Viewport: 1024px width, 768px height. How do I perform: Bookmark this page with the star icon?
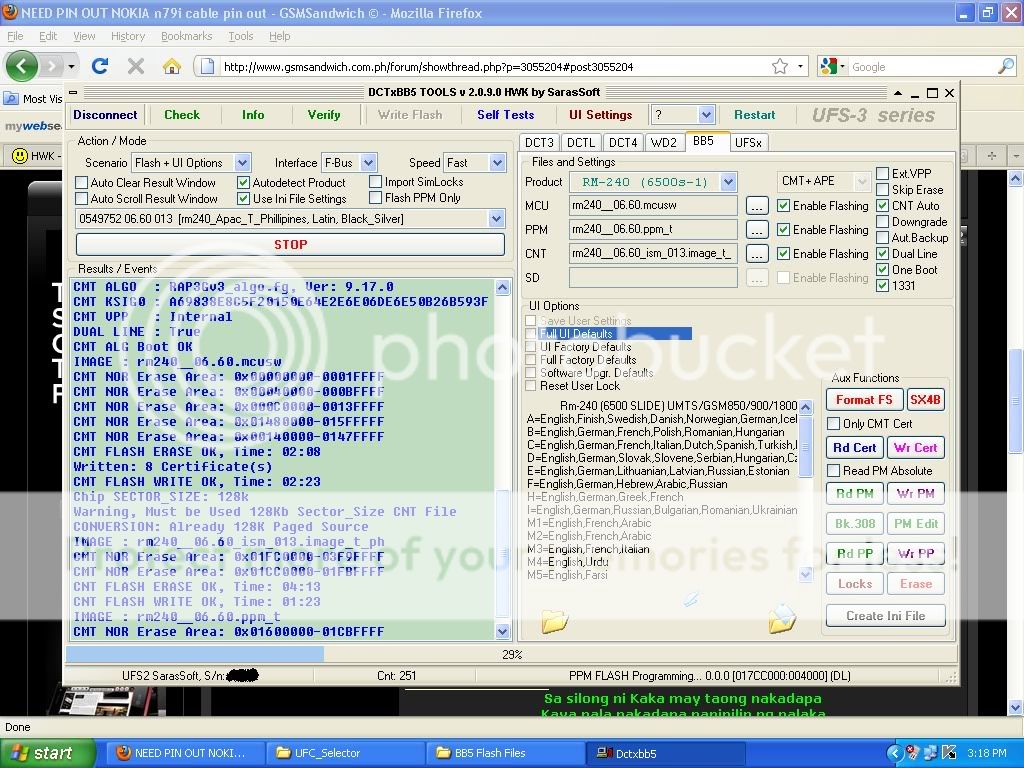[x=780, y=66]
